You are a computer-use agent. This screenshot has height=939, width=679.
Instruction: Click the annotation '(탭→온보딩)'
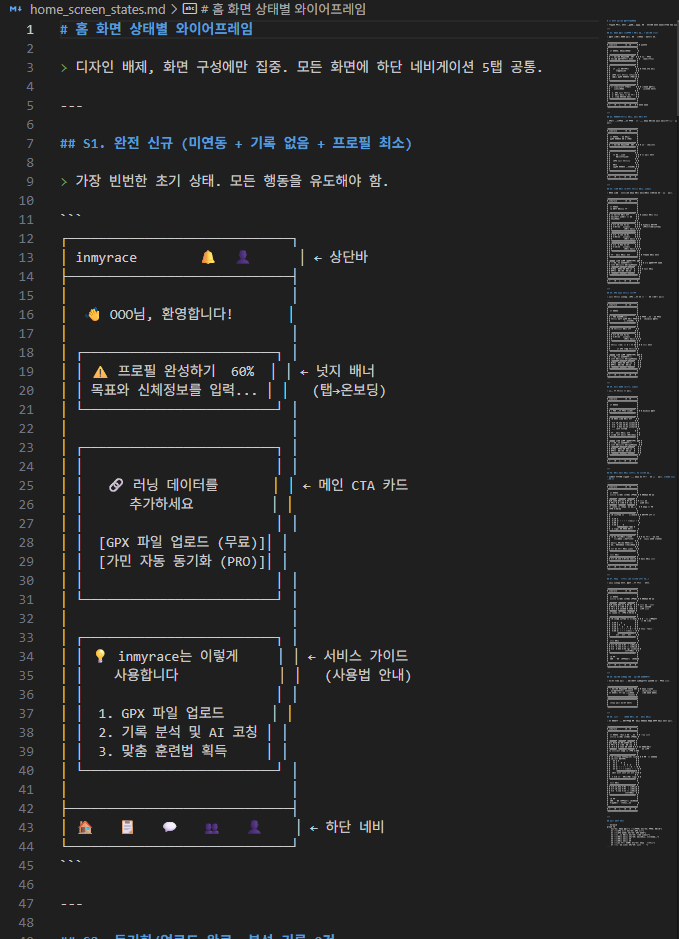(349, 390)
